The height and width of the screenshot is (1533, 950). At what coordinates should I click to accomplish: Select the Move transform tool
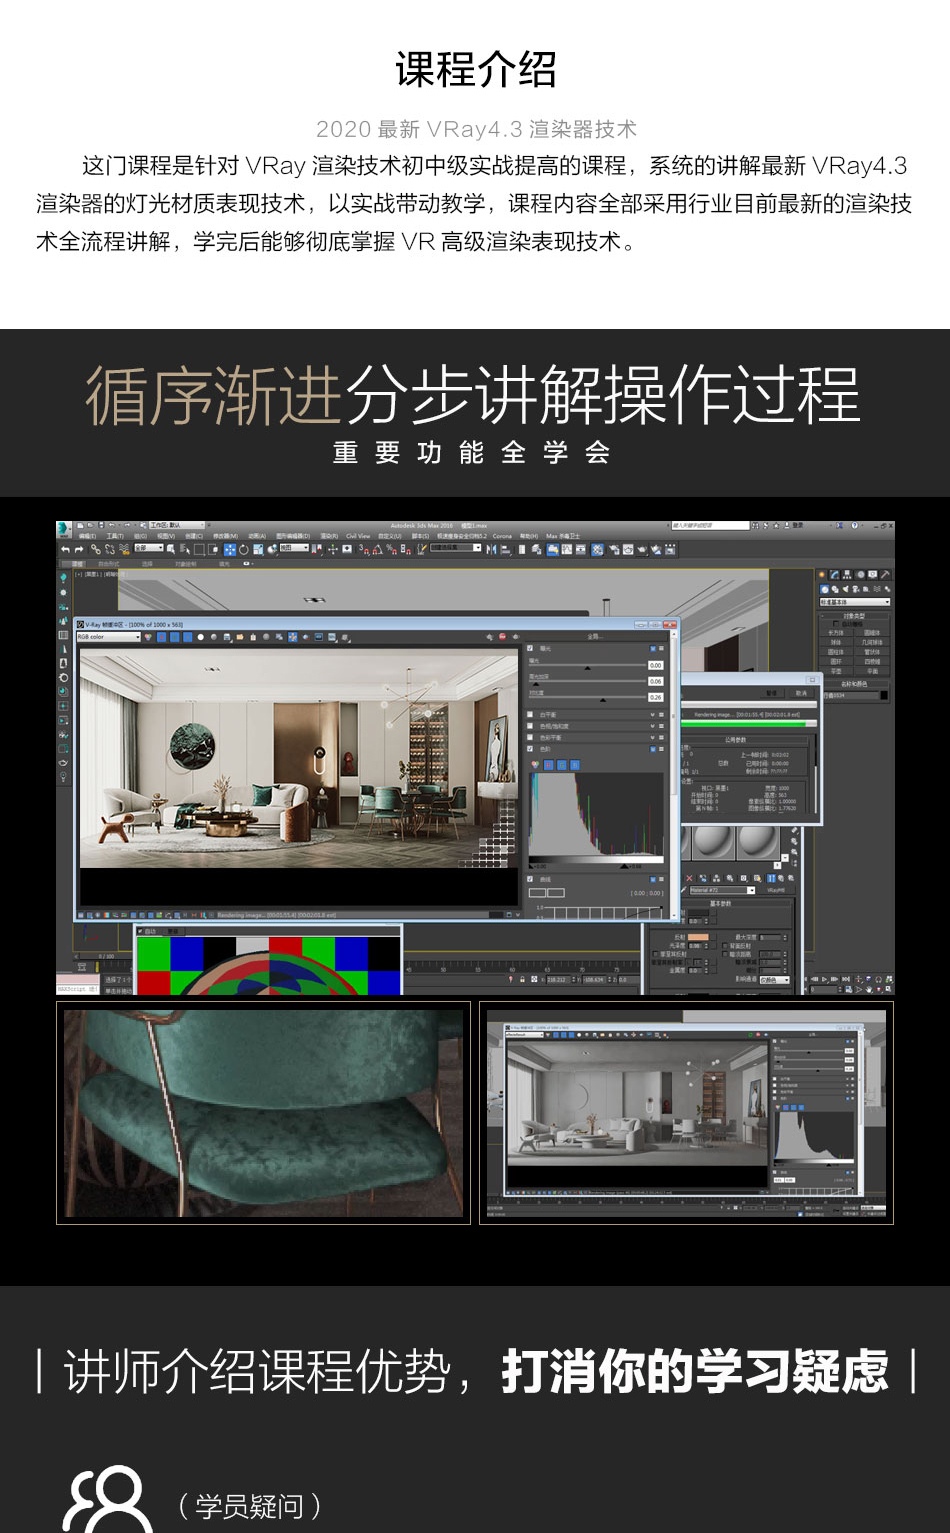click(x=229, y=549)
